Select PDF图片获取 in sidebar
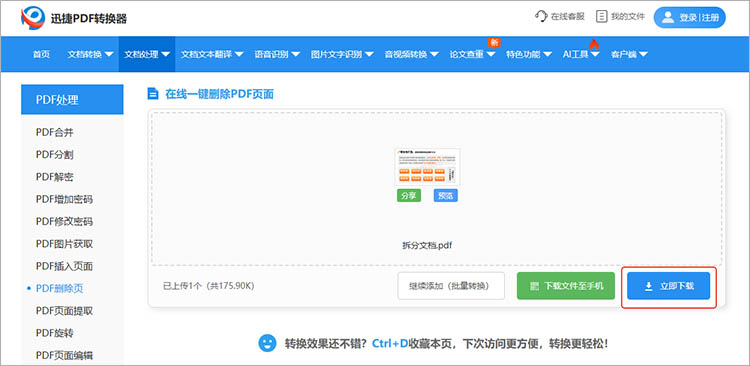The image size is (750, 366). (64, 244)
